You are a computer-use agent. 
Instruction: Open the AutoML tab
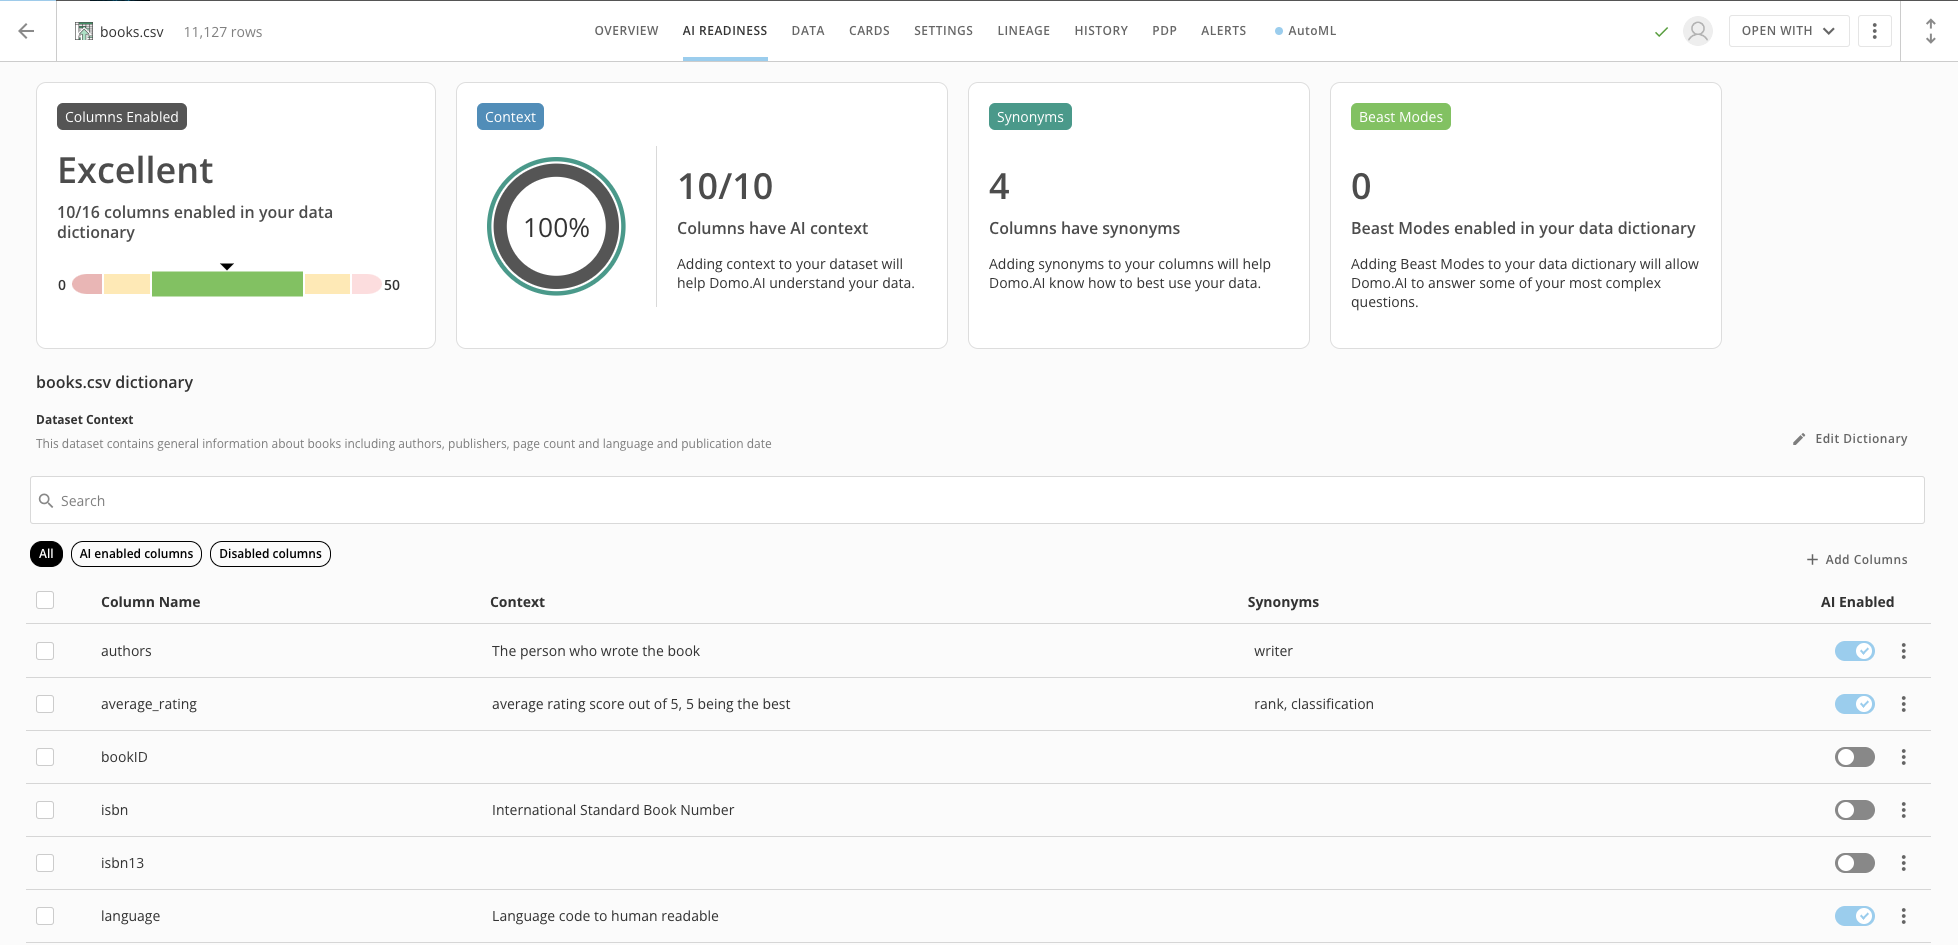coord(1306,31)
